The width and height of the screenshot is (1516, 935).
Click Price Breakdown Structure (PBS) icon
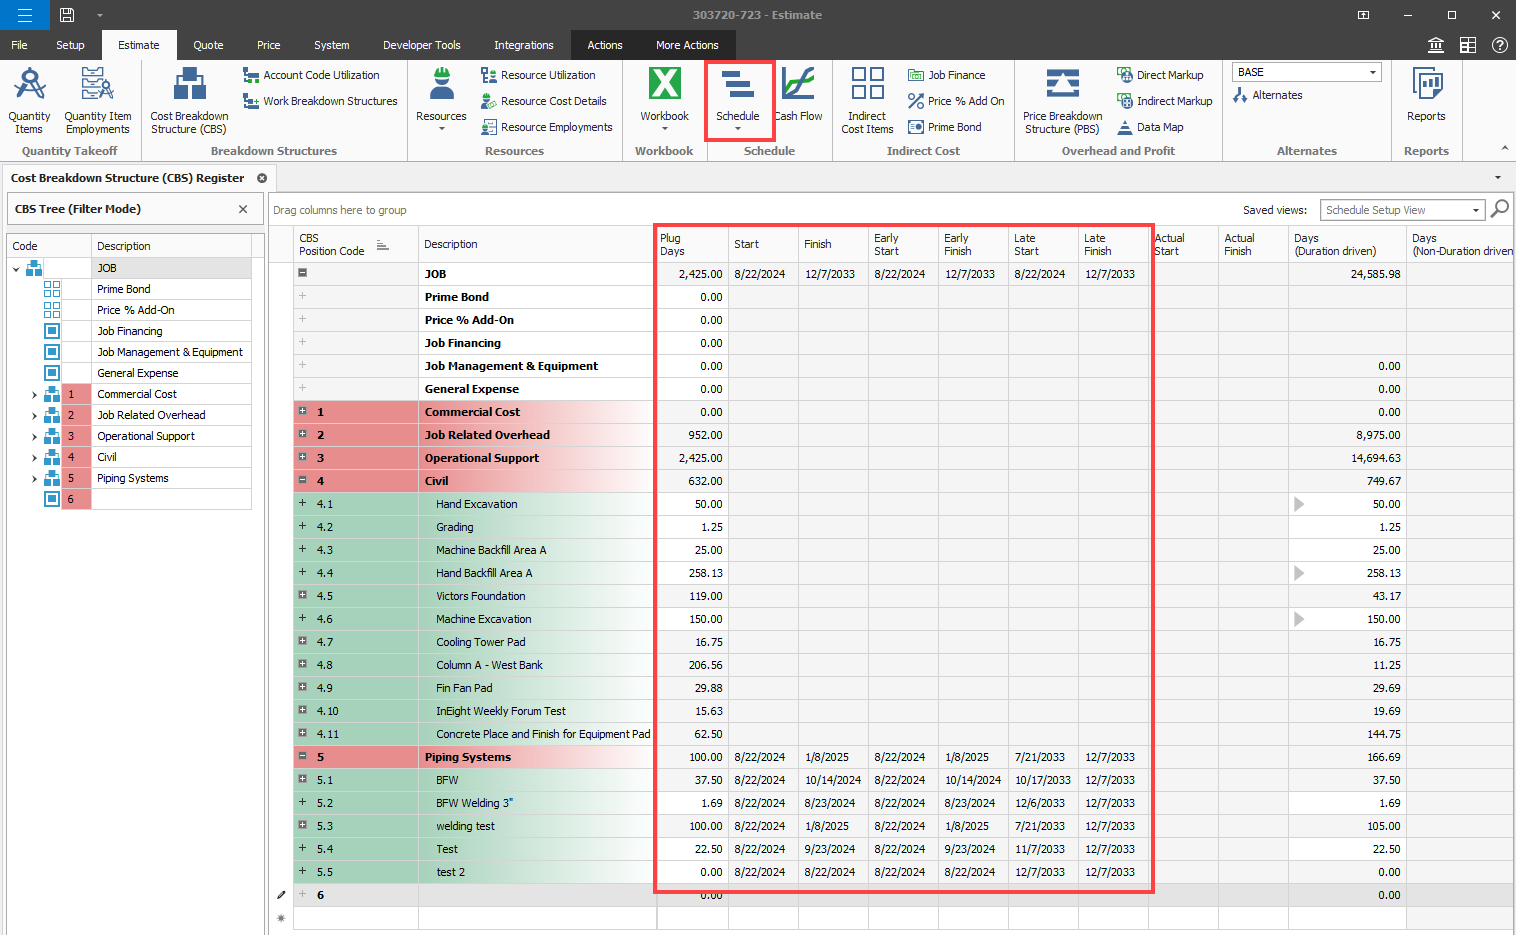(x=1062, y=85)
